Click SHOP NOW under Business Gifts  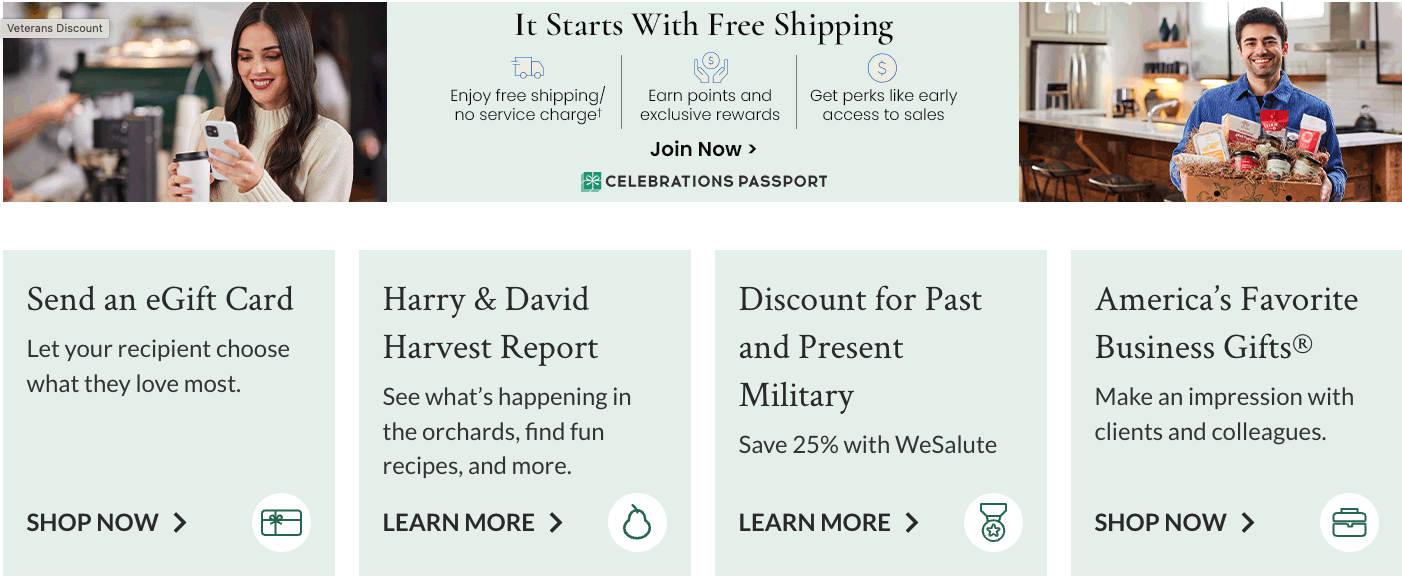[x=1175, y=522]
